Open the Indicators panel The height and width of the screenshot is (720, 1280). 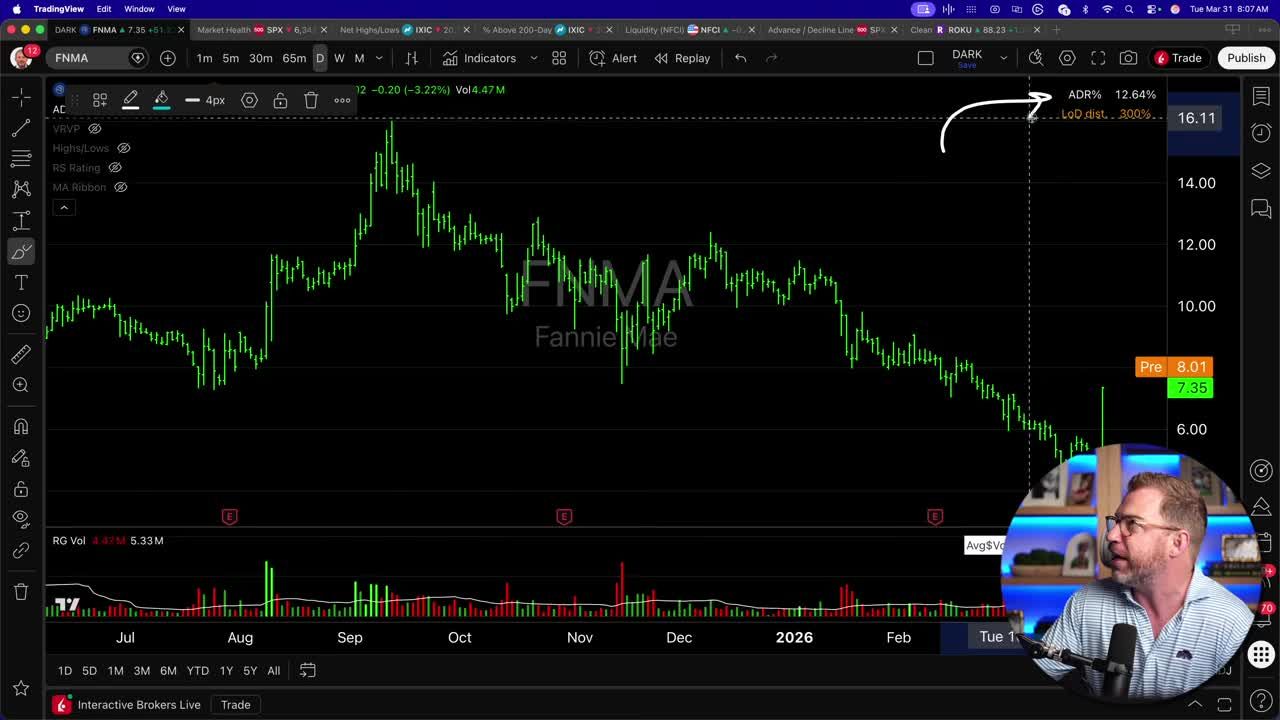pos(489,58)
